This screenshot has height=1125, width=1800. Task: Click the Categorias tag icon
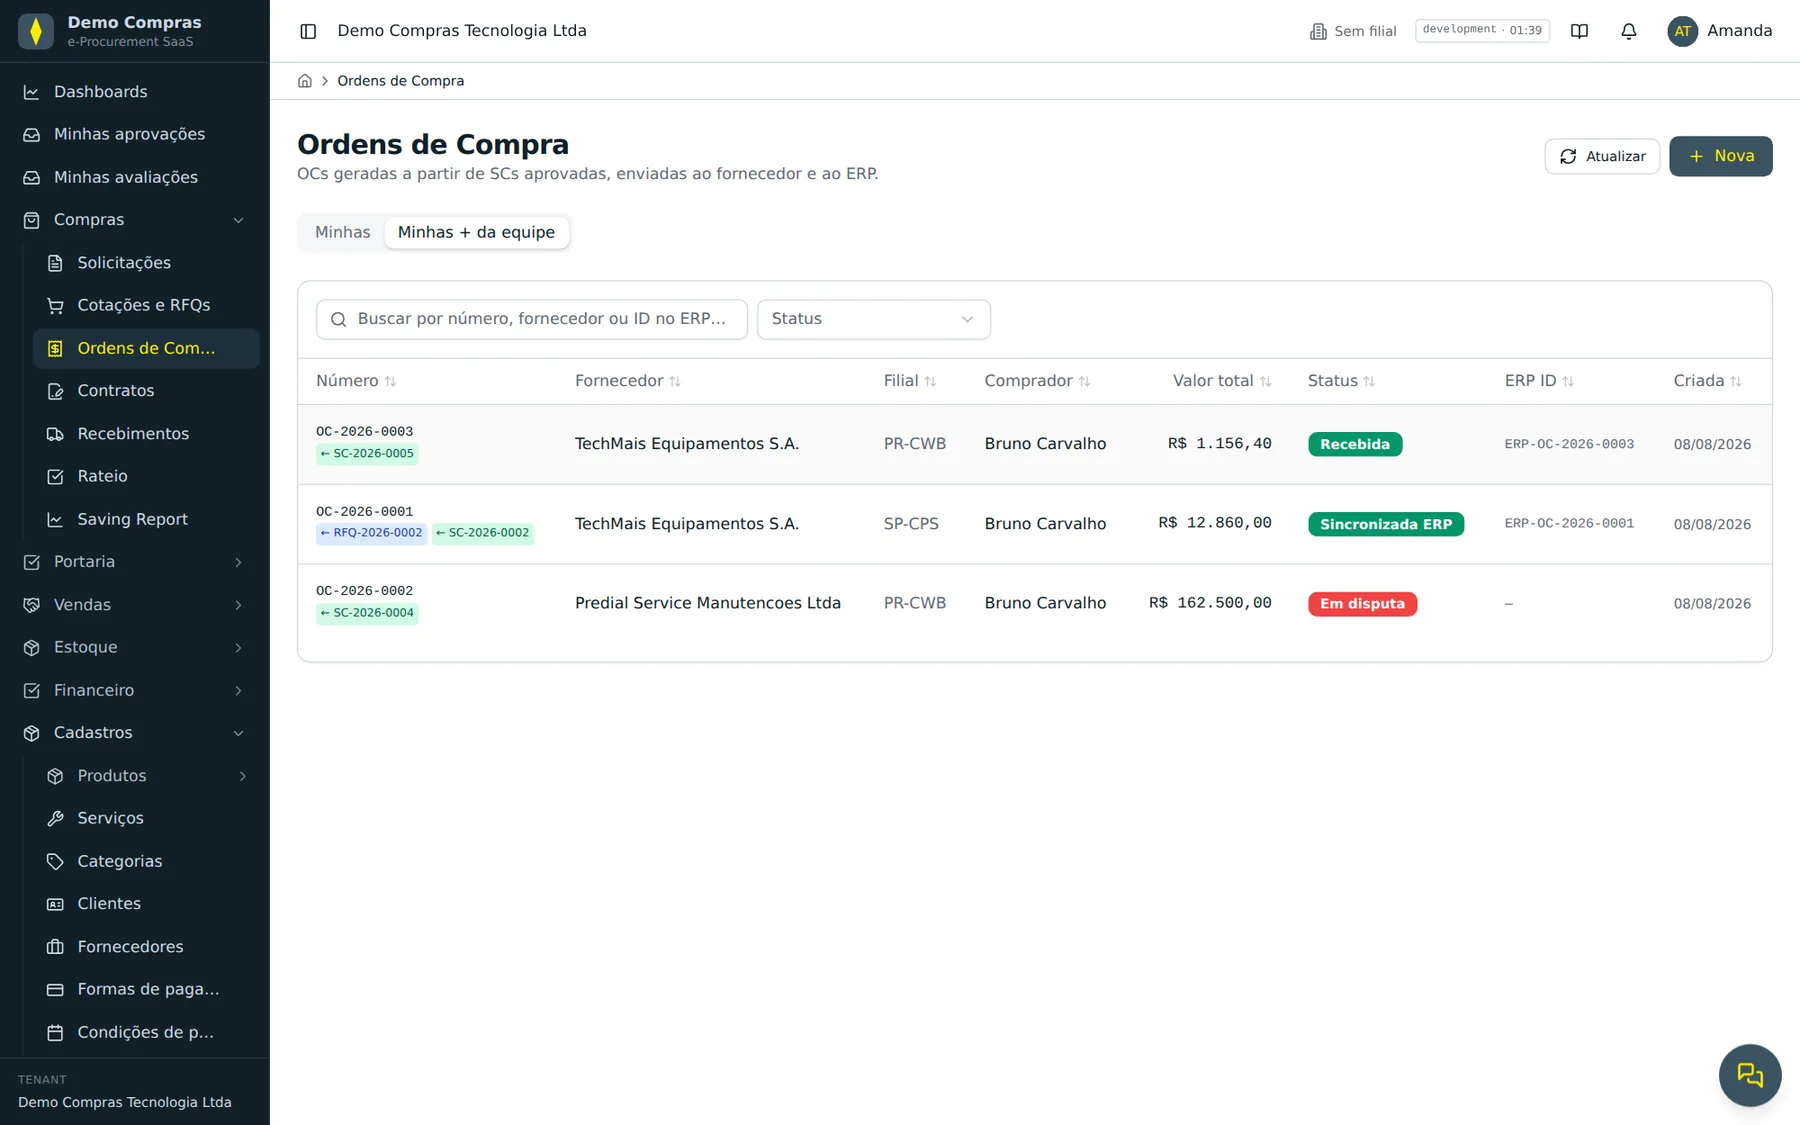point(56,861)
